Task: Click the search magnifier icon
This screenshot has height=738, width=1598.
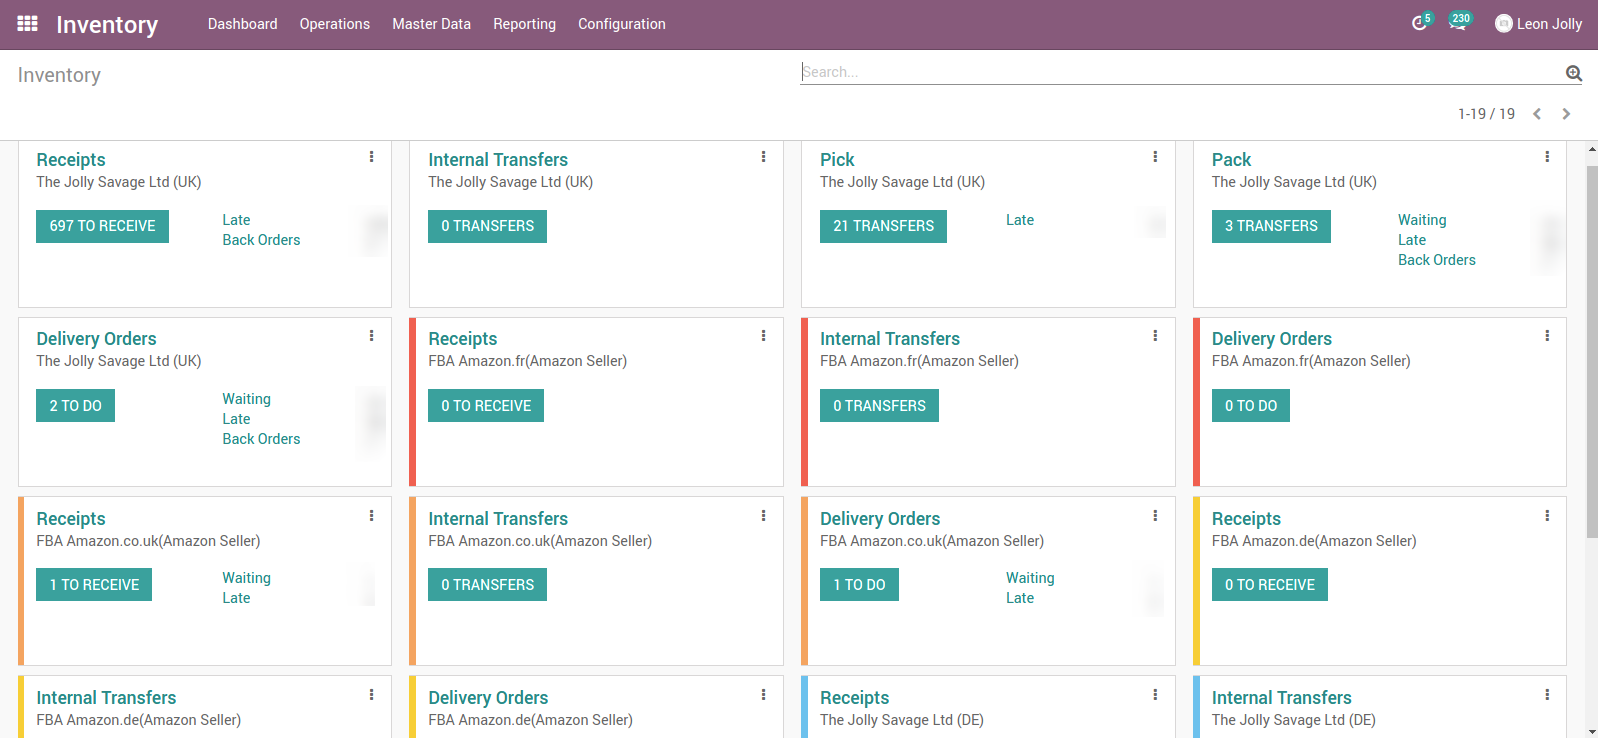Action: pyautogui.click(x=1573, y=73)
